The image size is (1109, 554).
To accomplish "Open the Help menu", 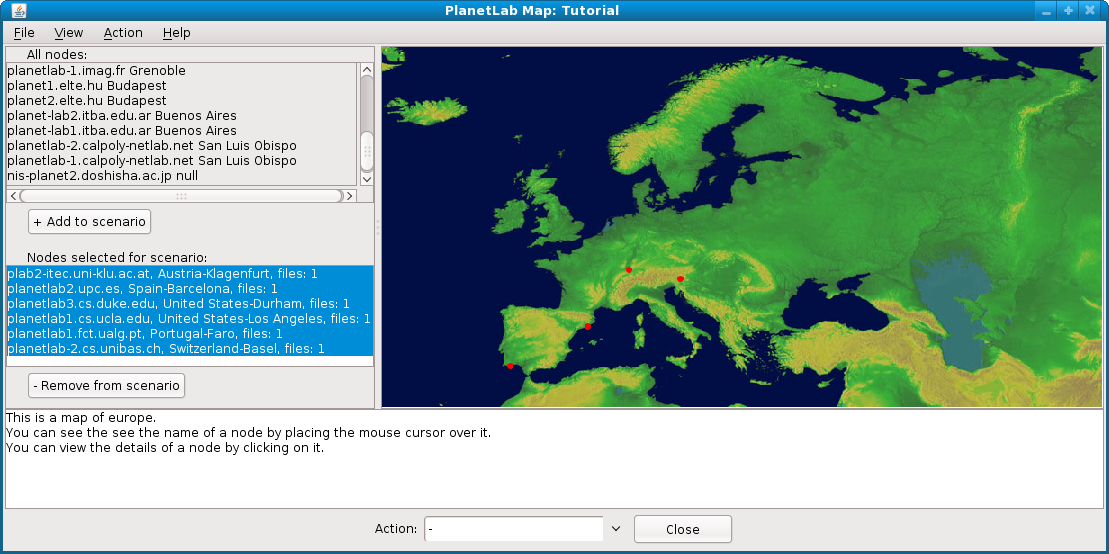I will (177, 33).
